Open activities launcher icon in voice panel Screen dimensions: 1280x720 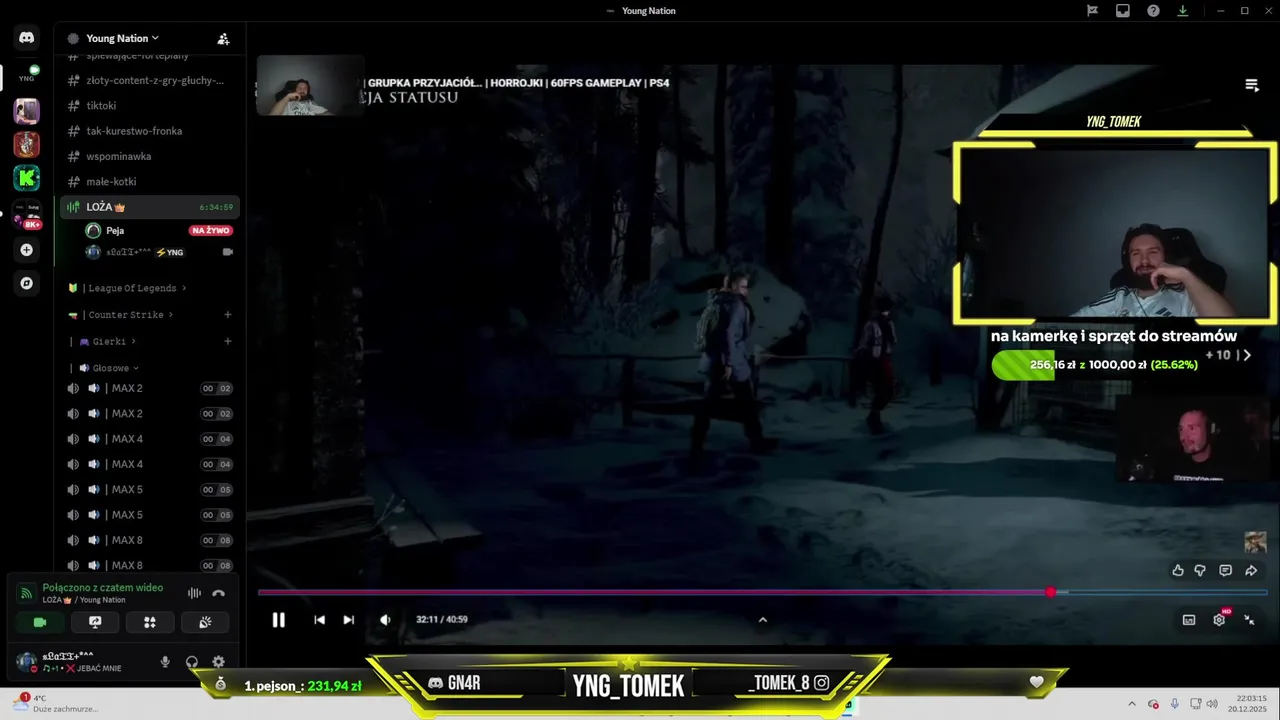click(x=150, y=622)
